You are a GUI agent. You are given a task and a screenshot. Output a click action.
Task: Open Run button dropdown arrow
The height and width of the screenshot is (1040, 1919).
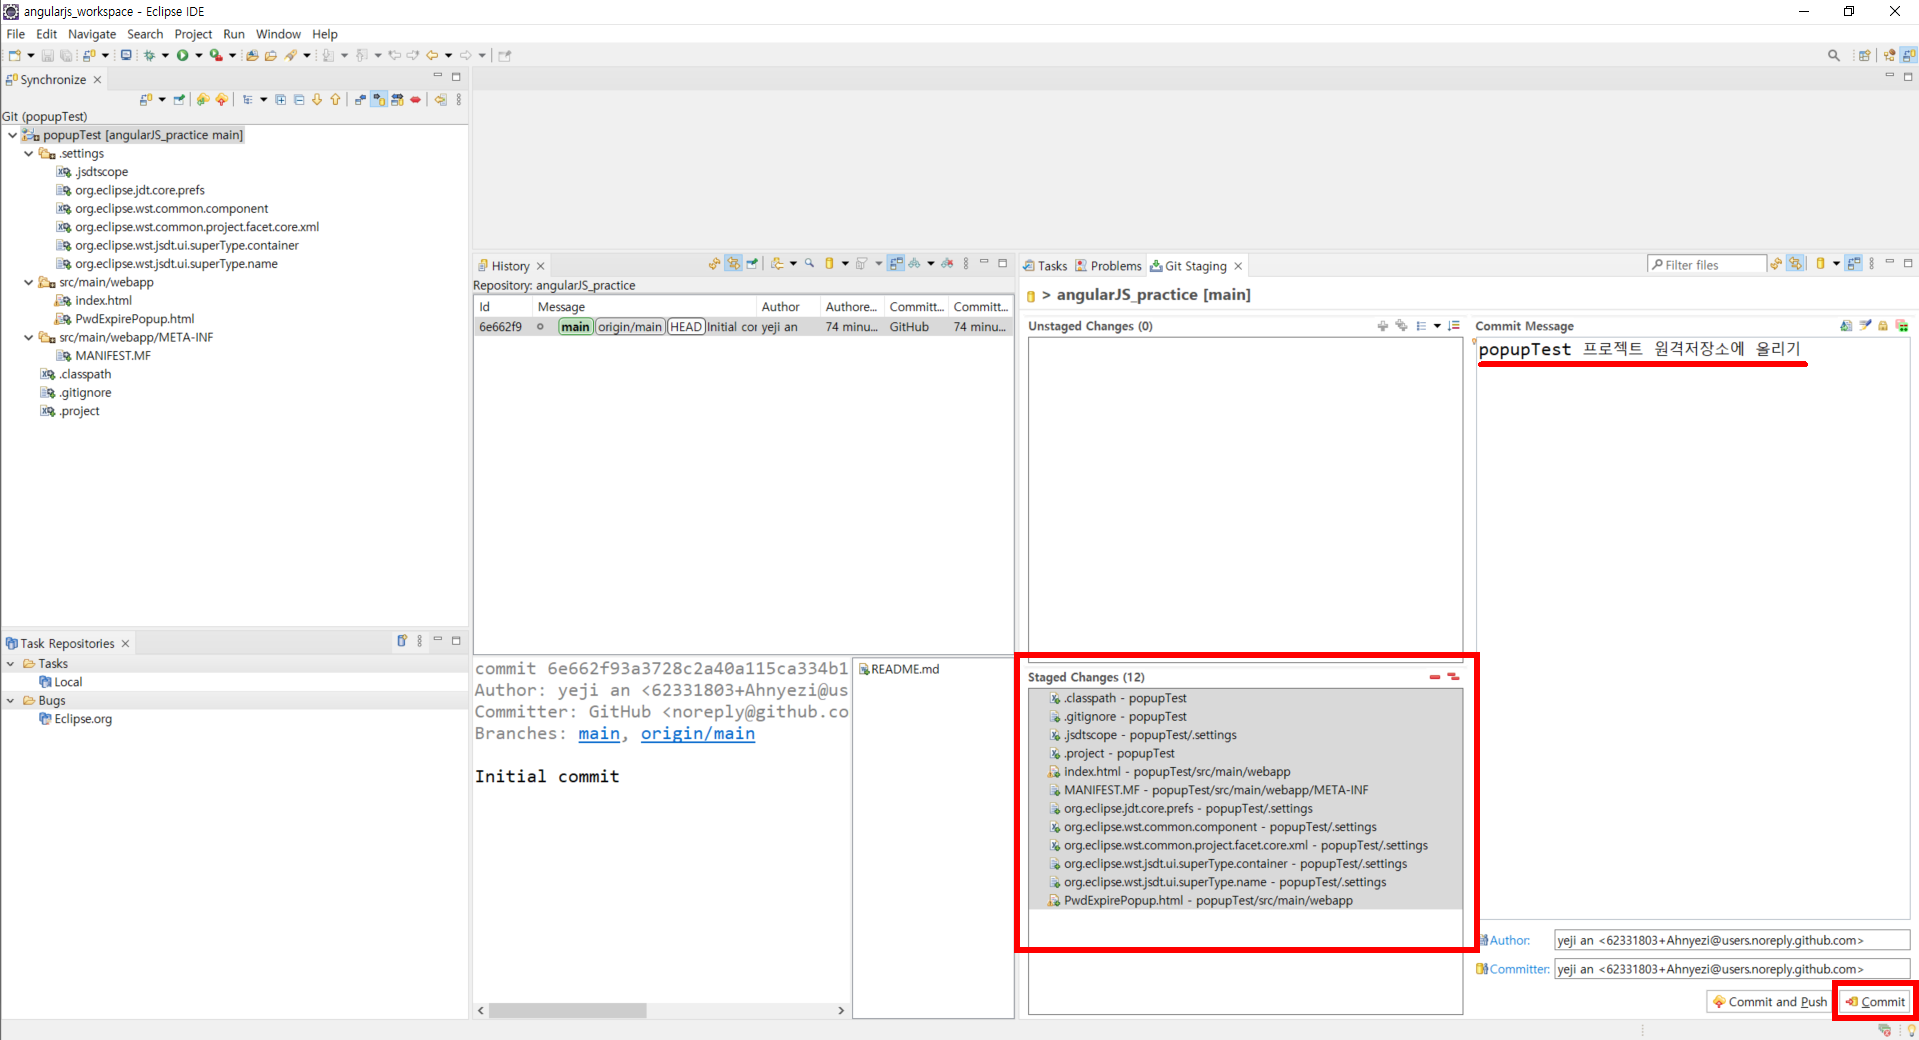click(x=199, y=55)
